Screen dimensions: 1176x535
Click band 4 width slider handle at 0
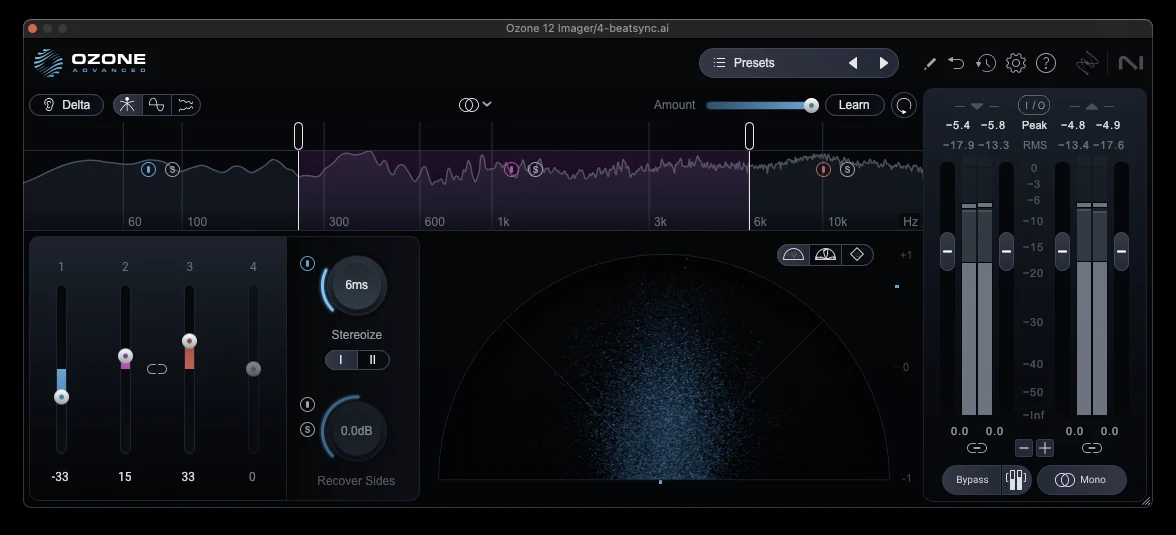[x=254, y=368]
